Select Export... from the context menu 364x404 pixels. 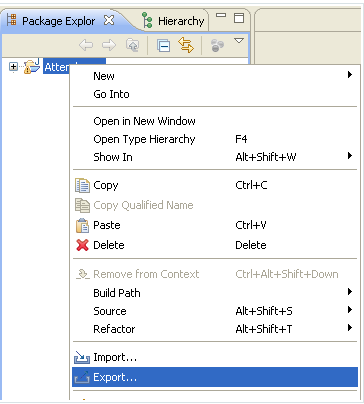[x=215, y=377]
